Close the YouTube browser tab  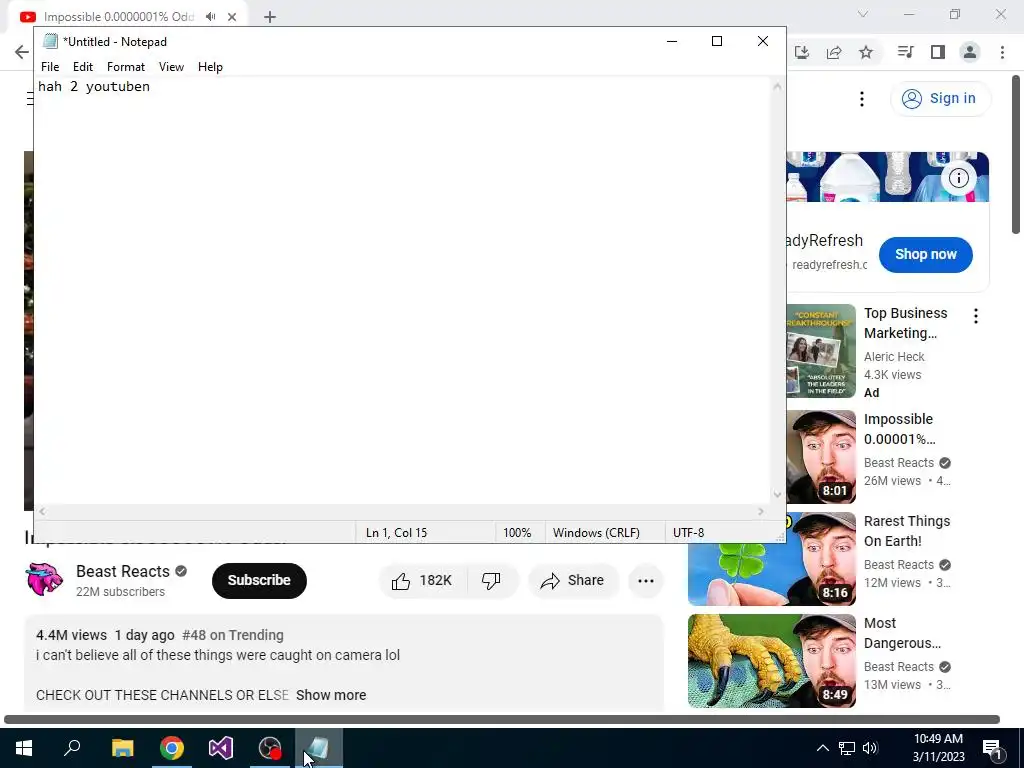pyautogui.click(x=232, y=17)
